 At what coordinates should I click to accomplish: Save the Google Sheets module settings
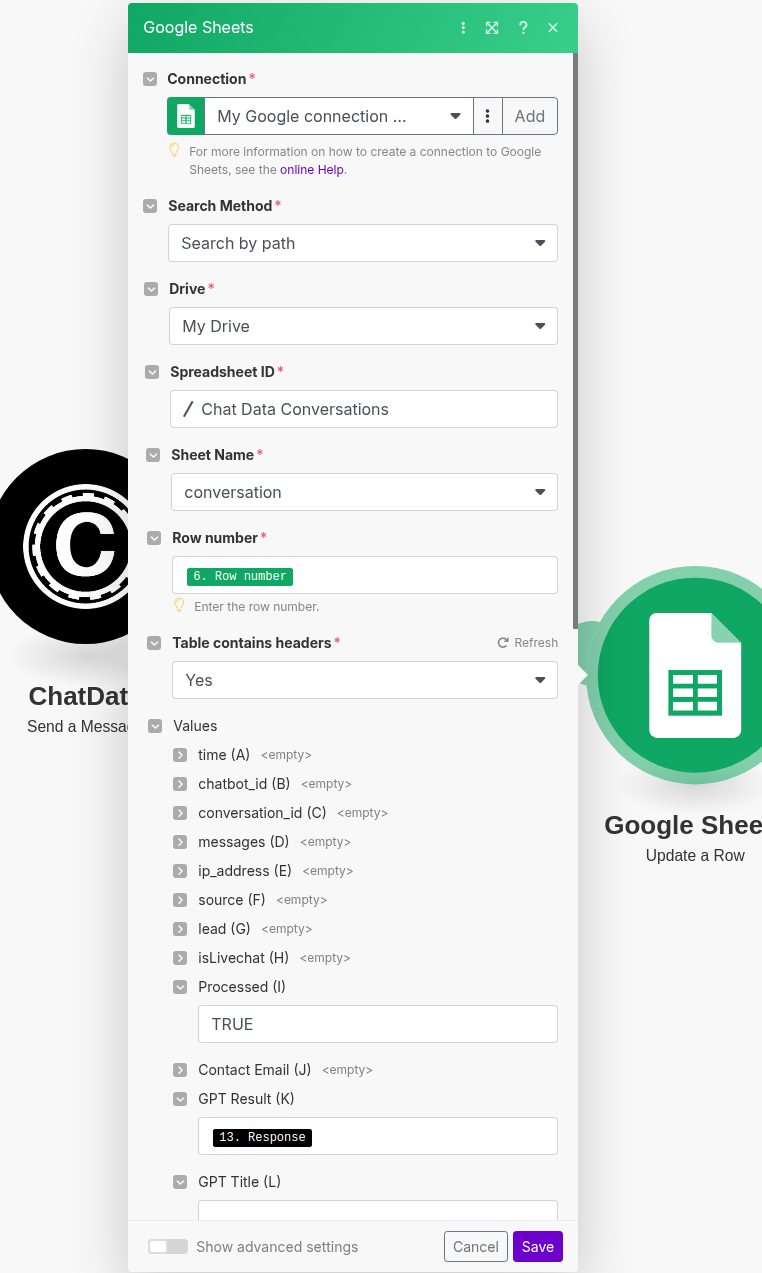coord(538,1247)
